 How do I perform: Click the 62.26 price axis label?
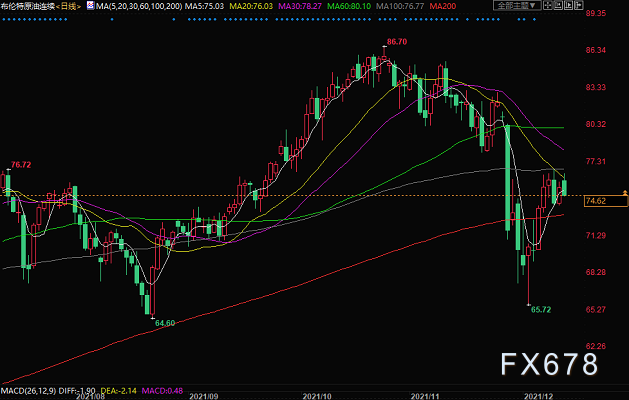[596, 346]
